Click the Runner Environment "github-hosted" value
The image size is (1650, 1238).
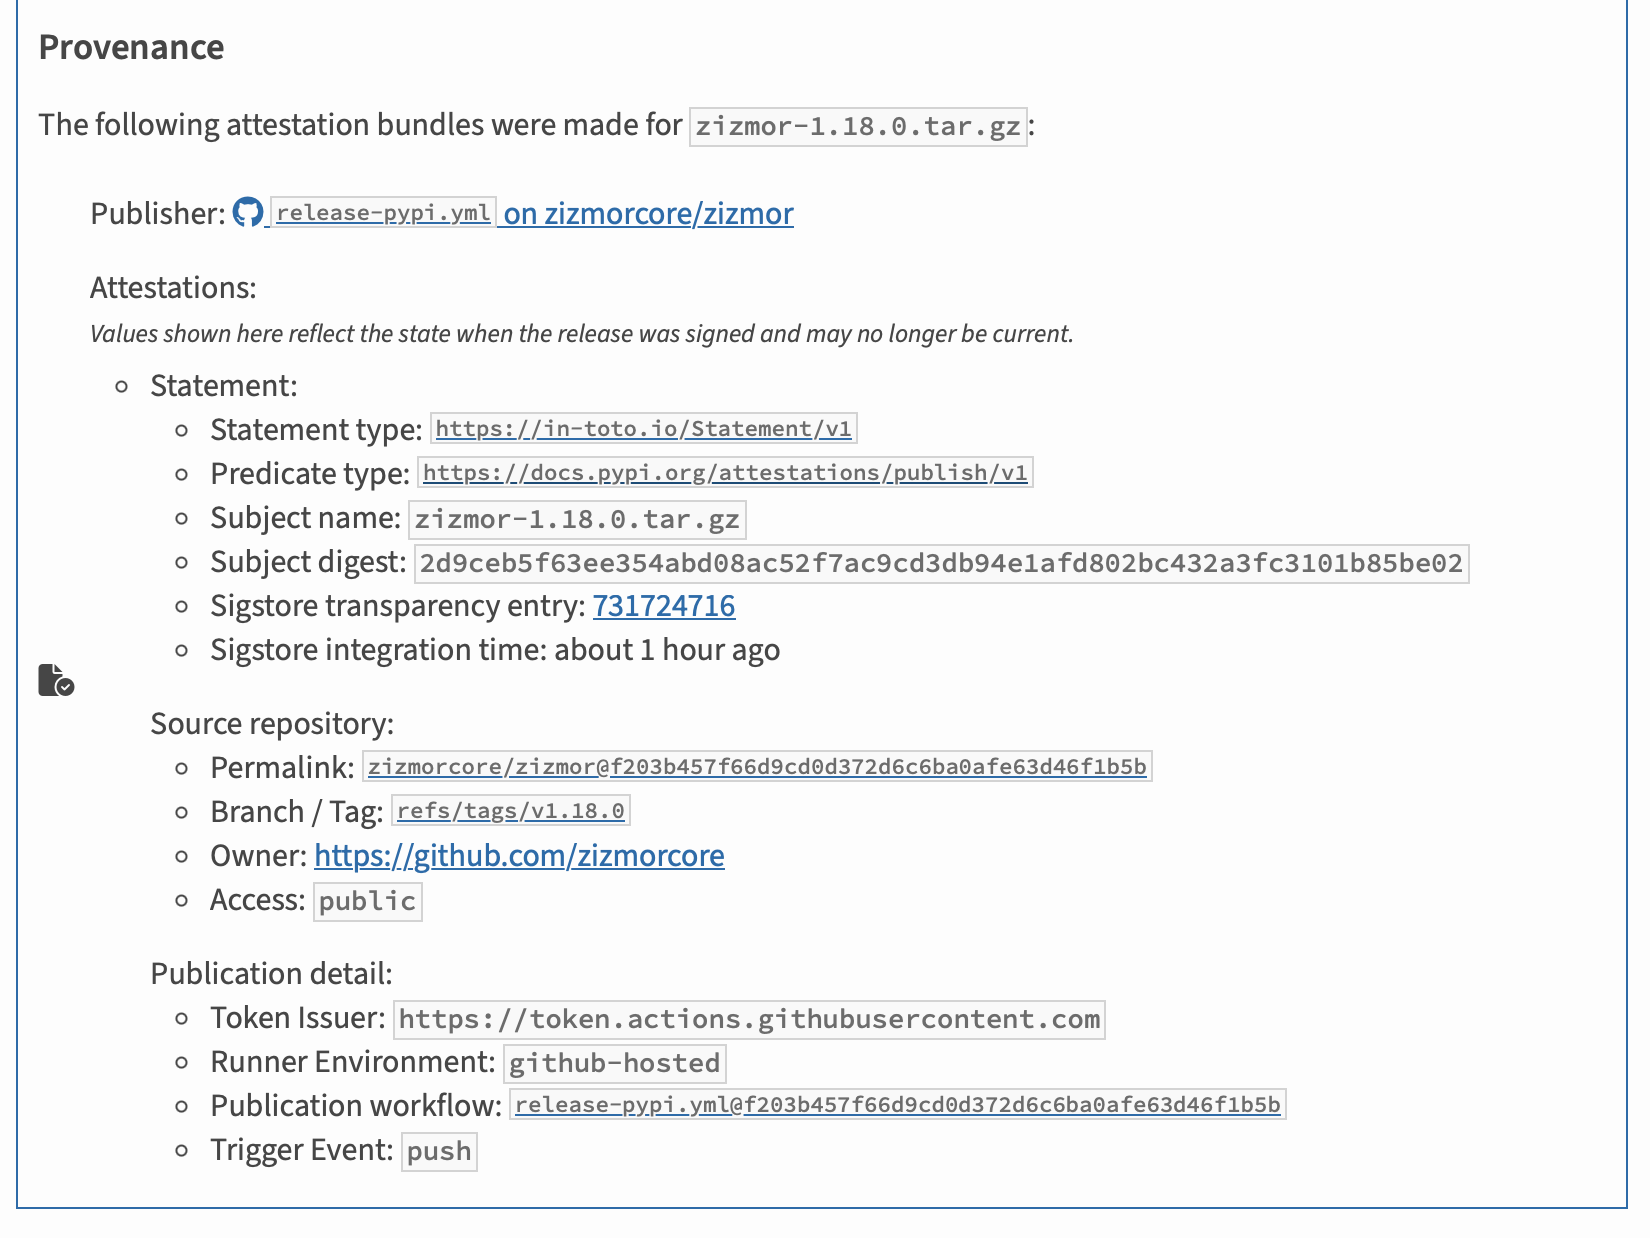(x=614, y=1063)
